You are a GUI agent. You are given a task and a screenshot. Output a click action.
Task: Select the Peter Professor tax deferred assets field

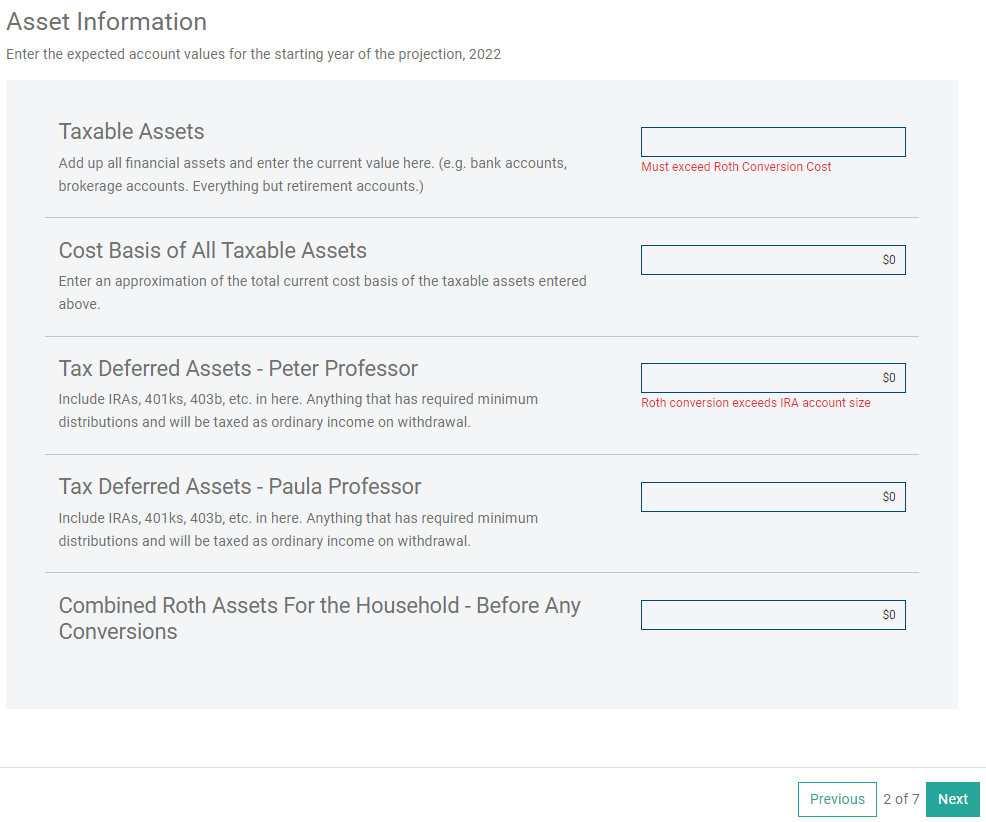pyautogui.click(x=772, y=378)
